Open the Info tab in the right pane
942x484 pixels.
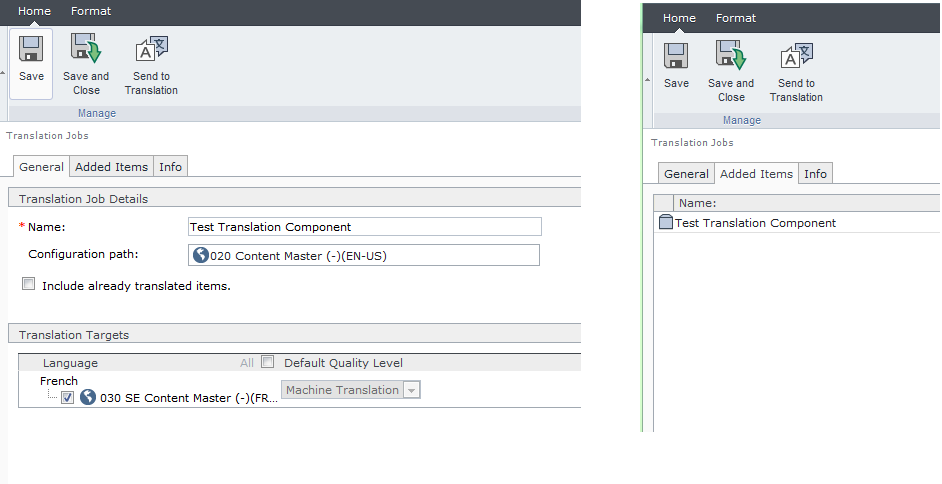[815, 174]
